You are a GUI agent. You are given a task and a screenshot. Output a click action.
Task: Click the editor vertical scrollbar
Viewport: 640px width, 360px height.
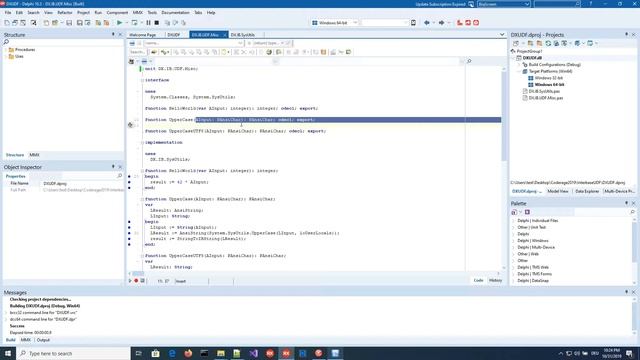coord(504,167)
